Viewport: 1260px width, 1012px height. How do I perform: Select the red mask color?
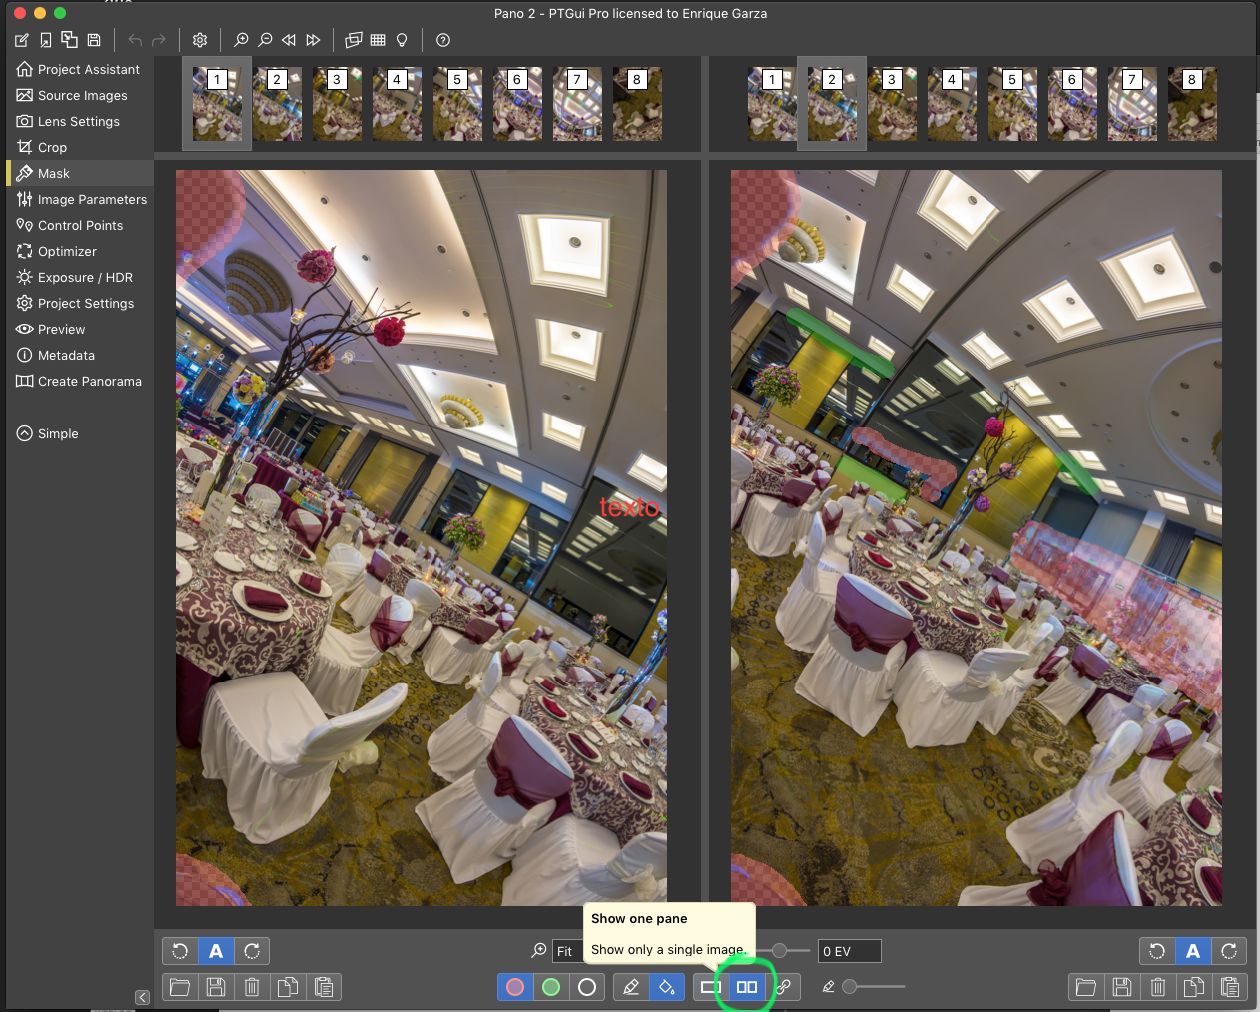515,987
